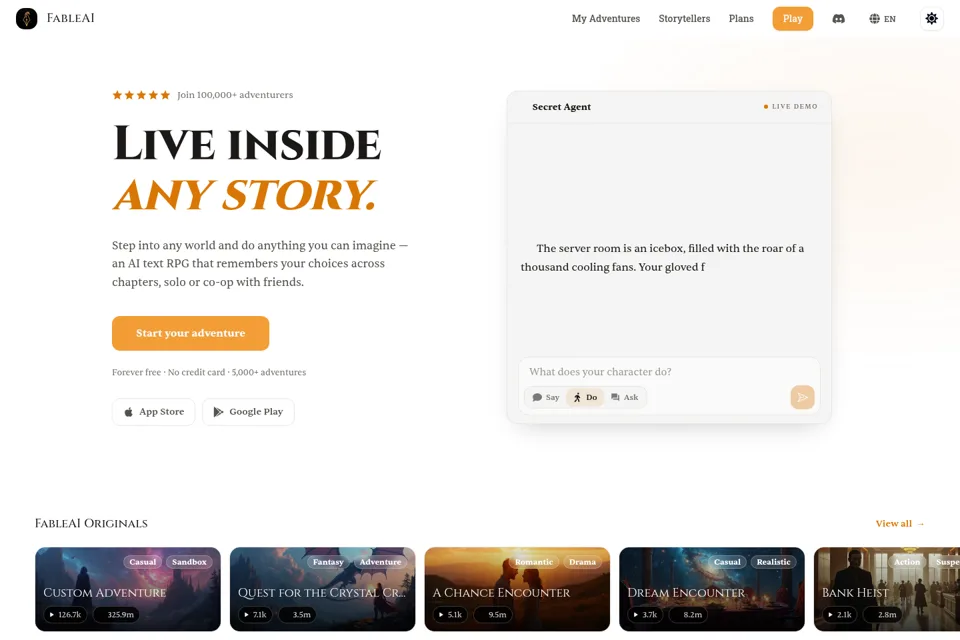The image size is (960, 640).
Task: Open the Plans menu item
Action: click(741, 18)
